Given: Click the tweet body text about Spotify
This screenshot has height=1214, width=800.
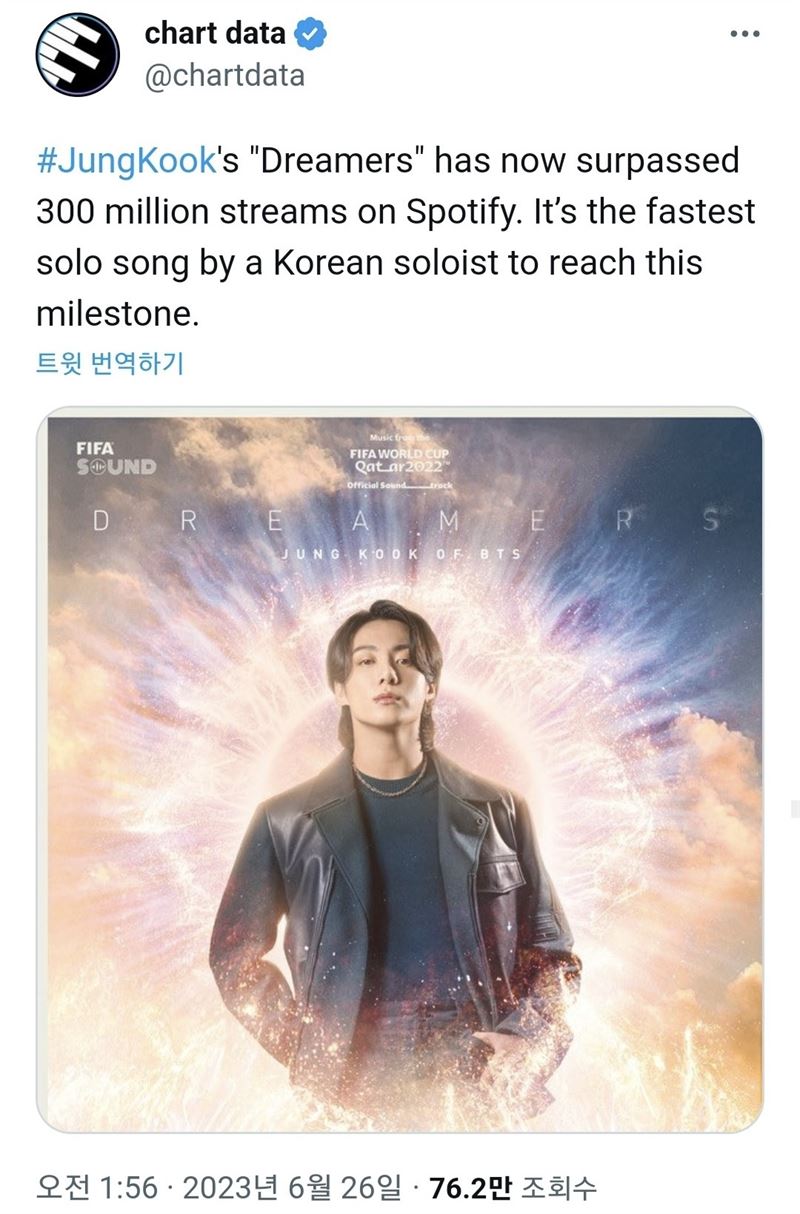Looking at the screenshot, I should click(x=396, y=238).
